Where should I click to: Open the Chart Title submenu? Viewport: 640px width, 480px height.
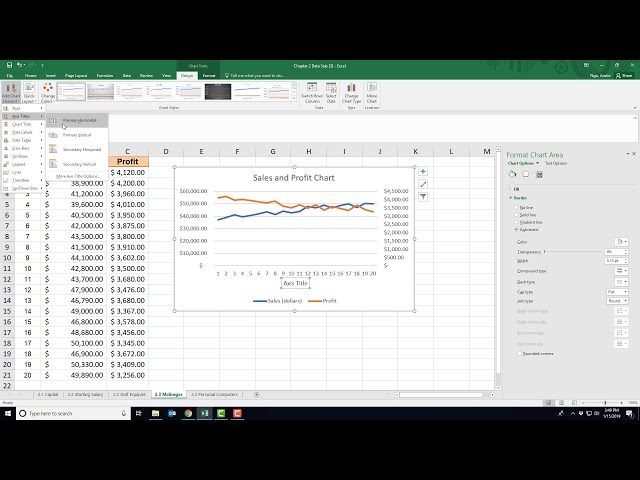click(x=23, y=124)
